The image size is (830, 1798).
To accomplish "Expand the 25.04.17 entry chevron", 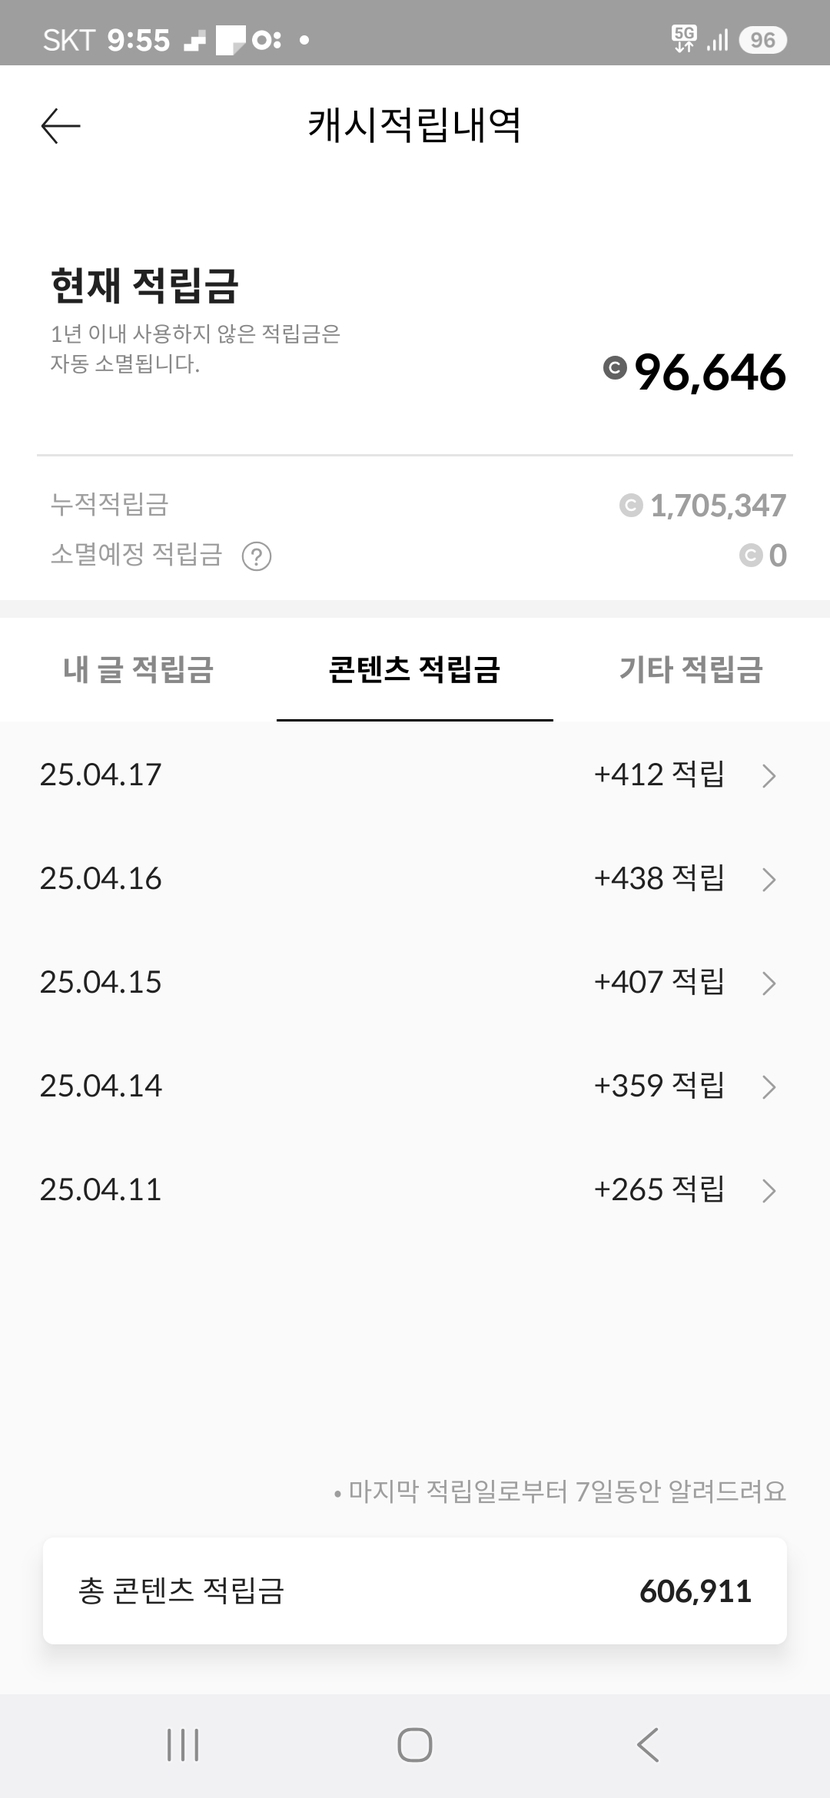I will pyautogui.click(x=768, y=776).
